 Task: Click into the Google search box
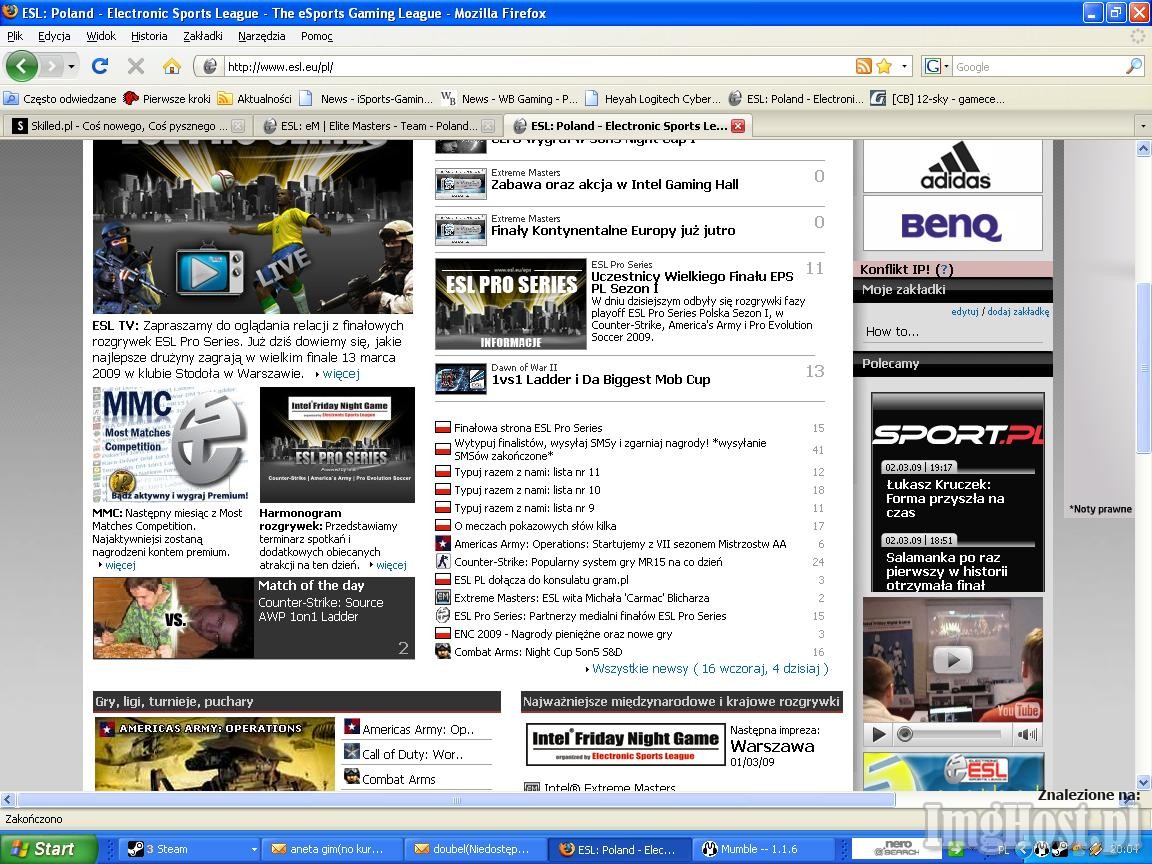[x=1038, y=67]
